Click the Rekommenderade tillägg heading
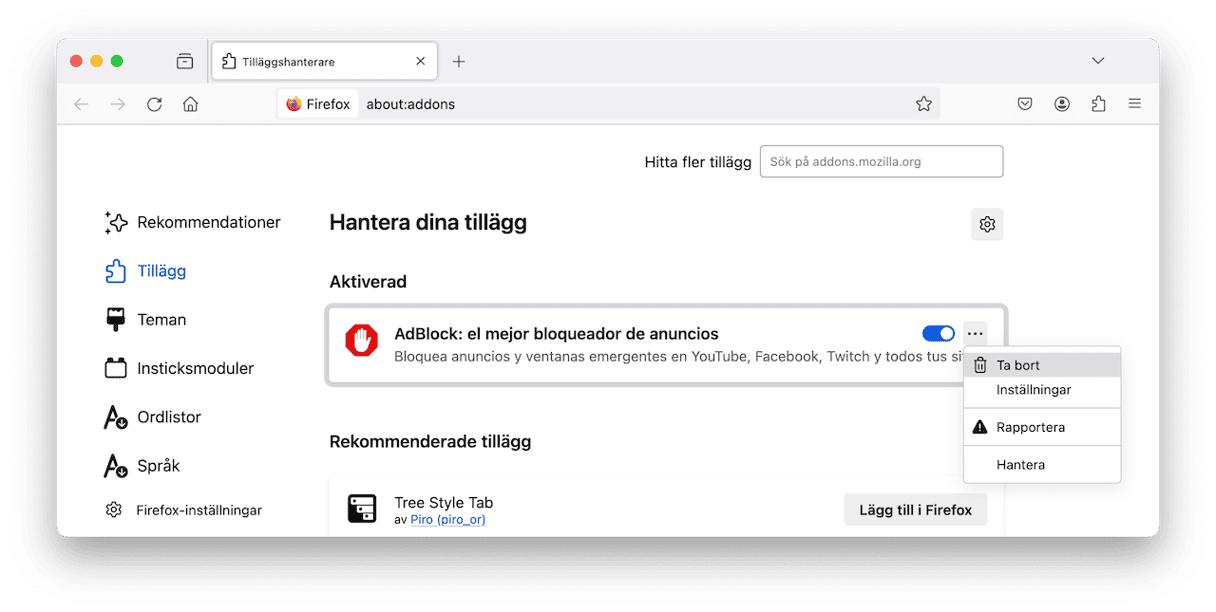 (430, 441)
